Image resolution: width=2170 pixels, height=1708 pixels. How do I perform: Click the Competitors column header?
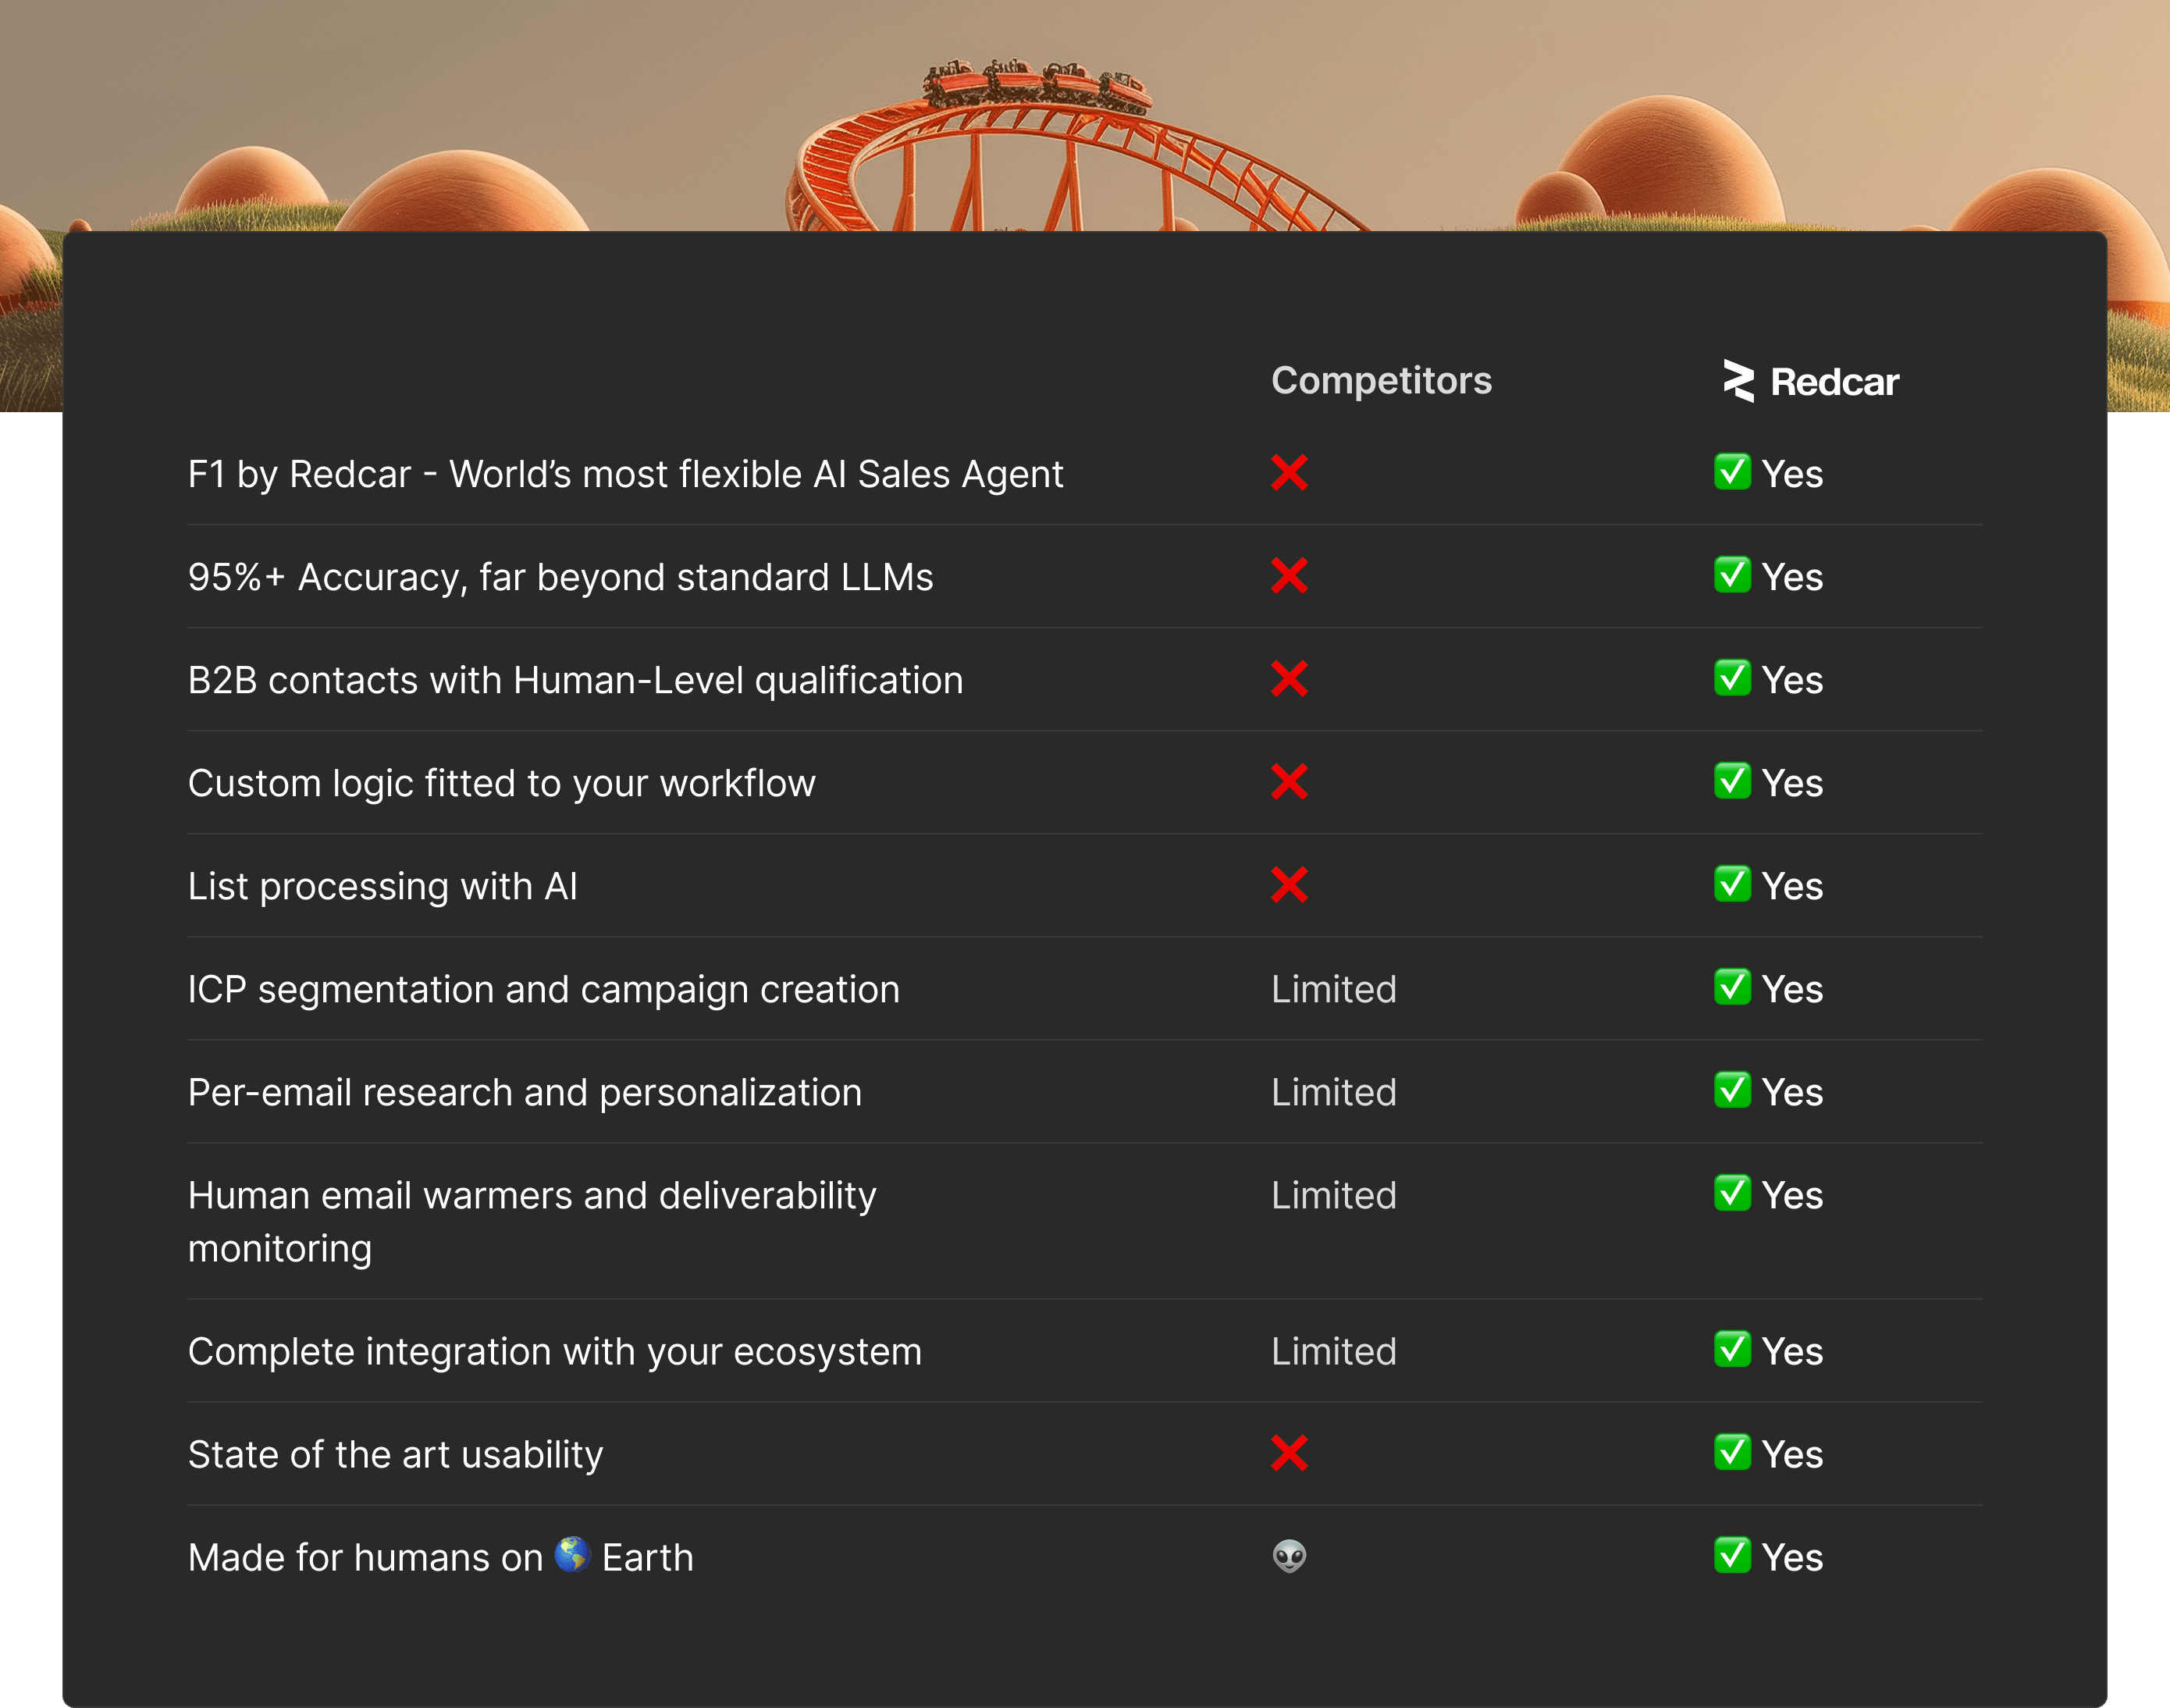point(1381,381)
